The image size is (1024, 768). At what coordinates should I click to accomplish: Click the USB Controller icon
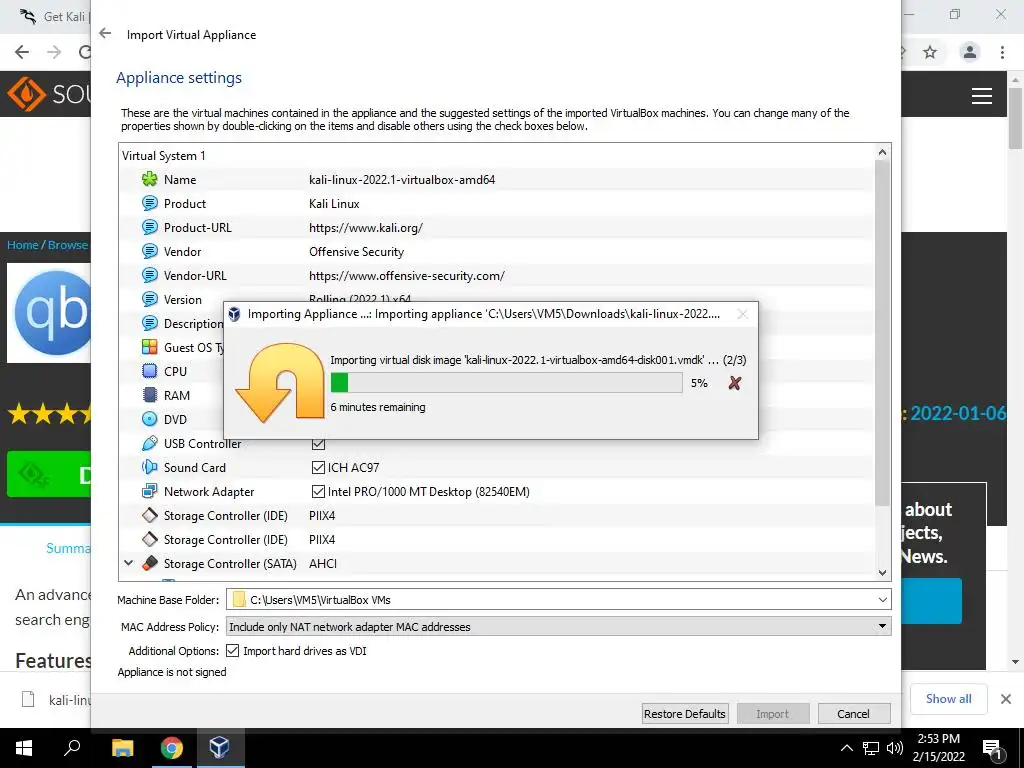tap(150, 443)
